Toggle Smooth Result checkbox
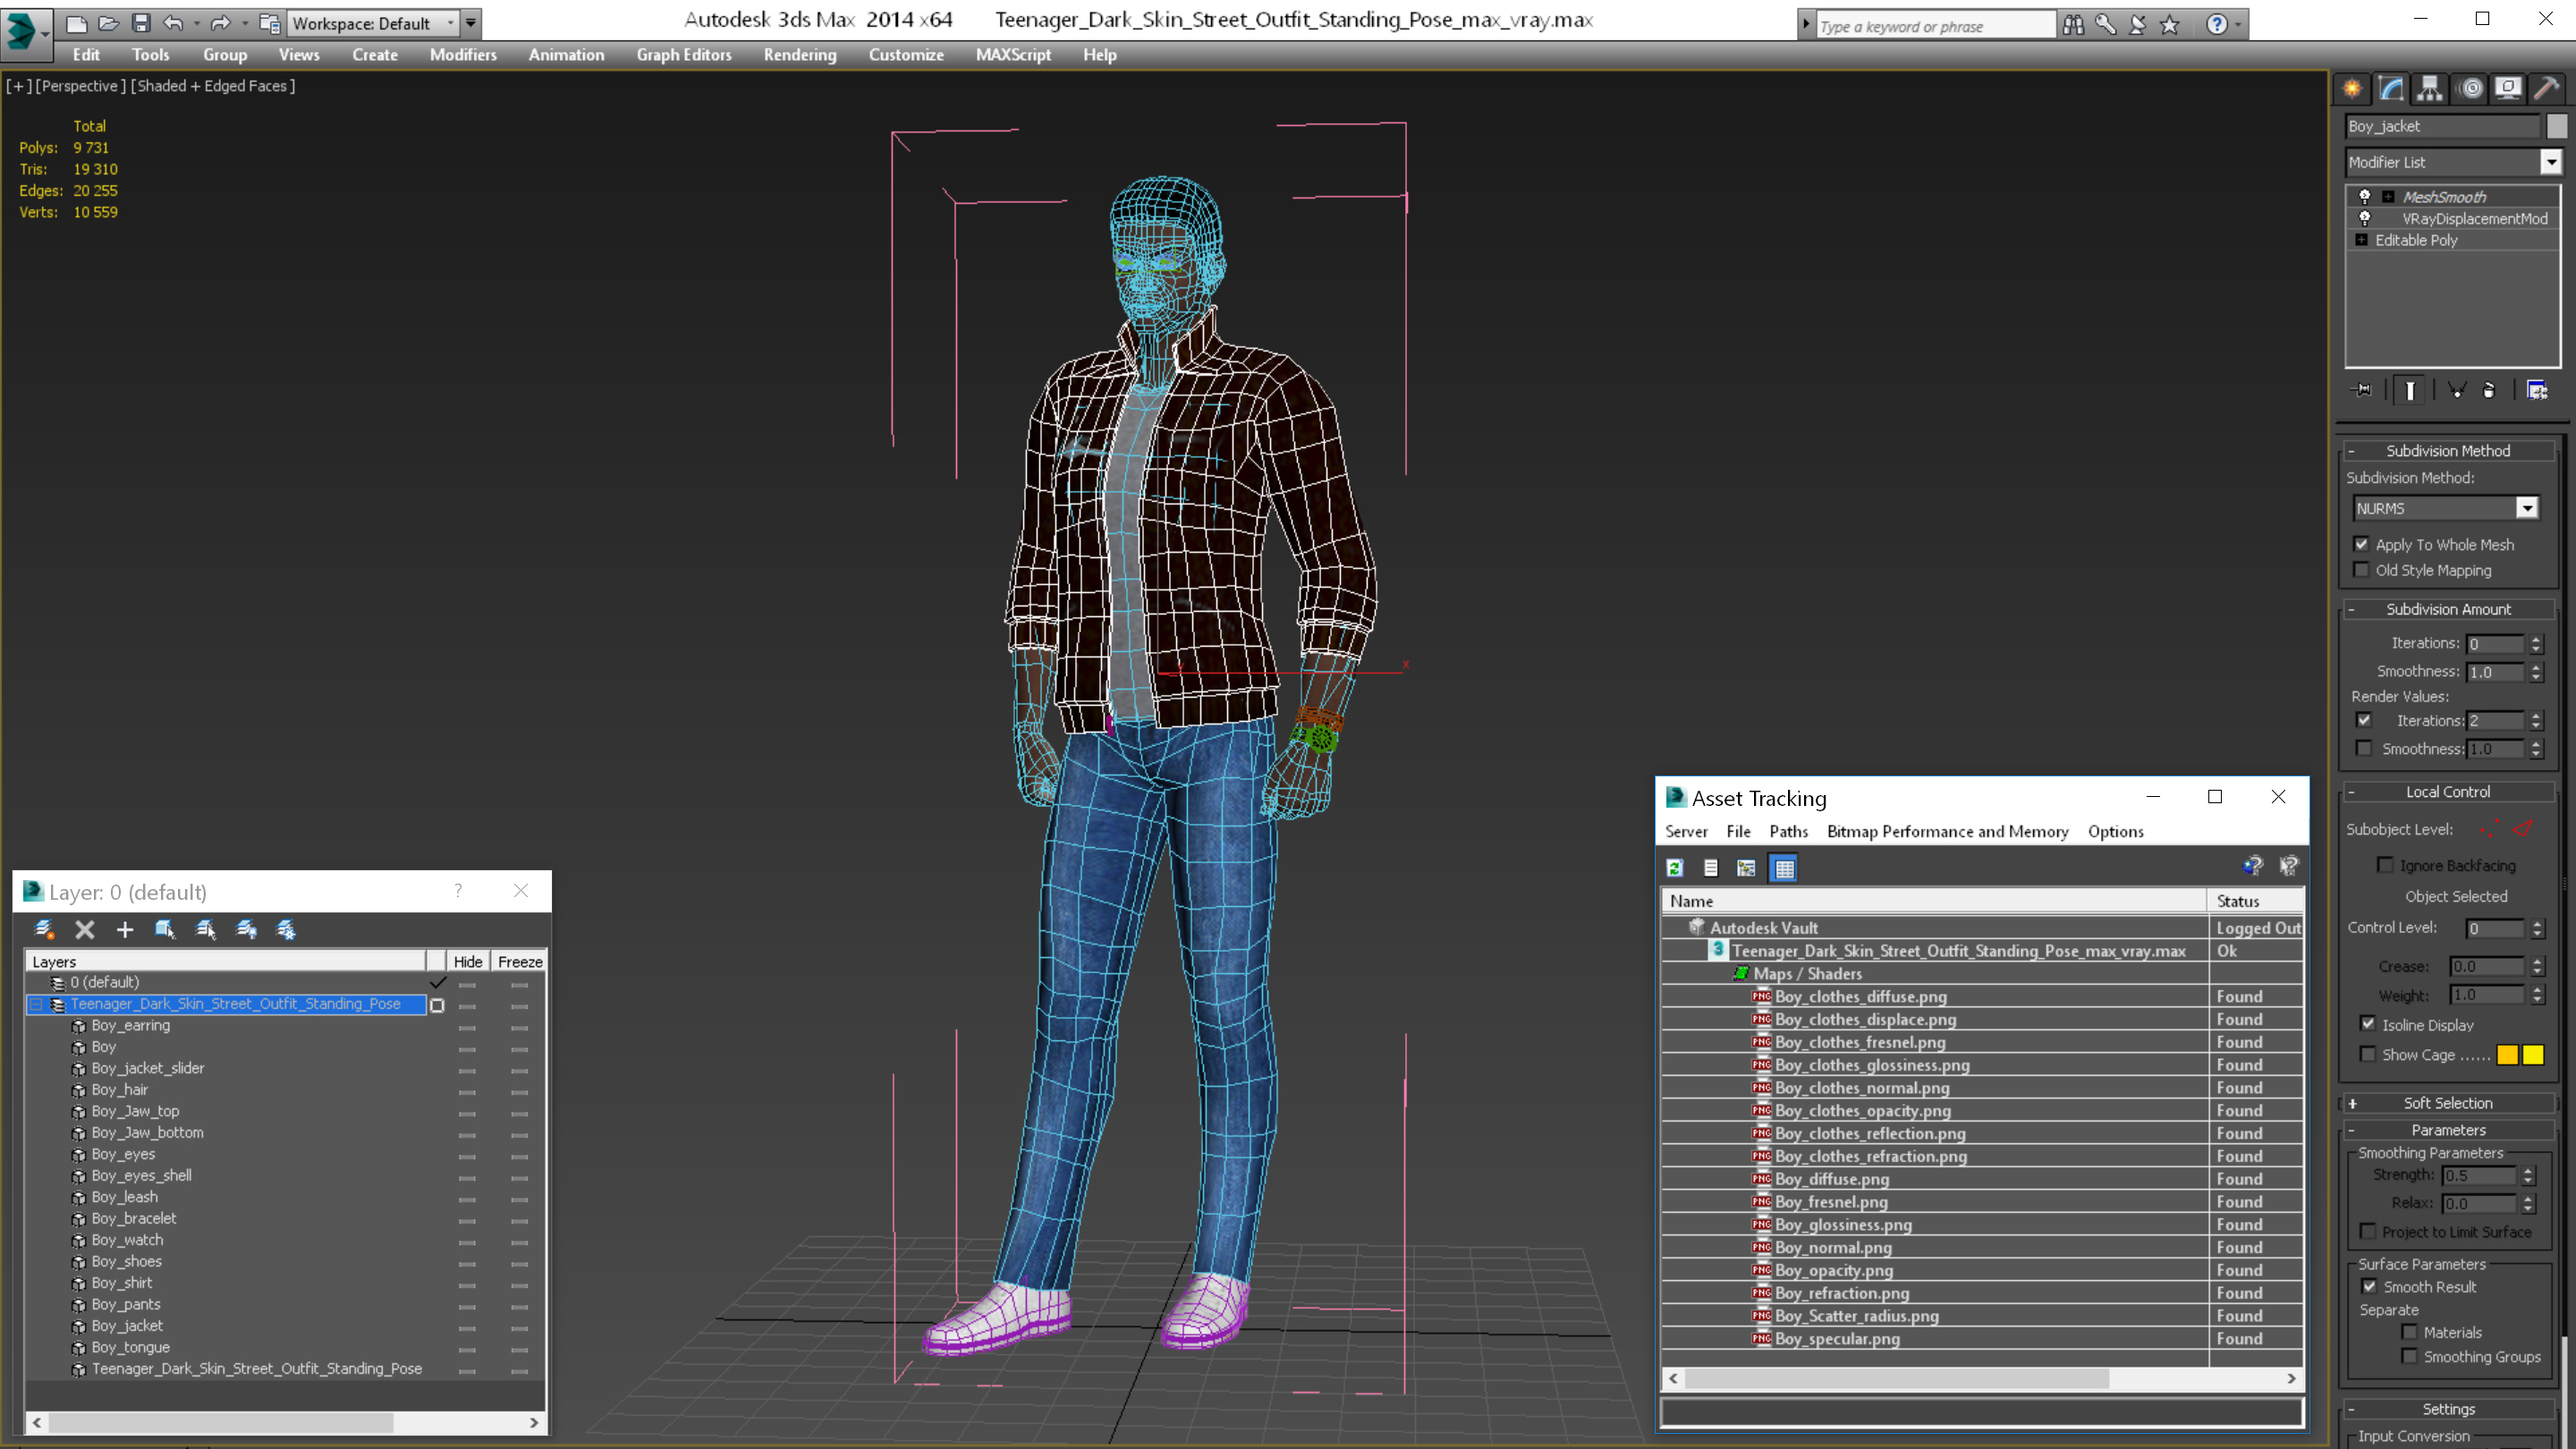 click(2369, 1286)
